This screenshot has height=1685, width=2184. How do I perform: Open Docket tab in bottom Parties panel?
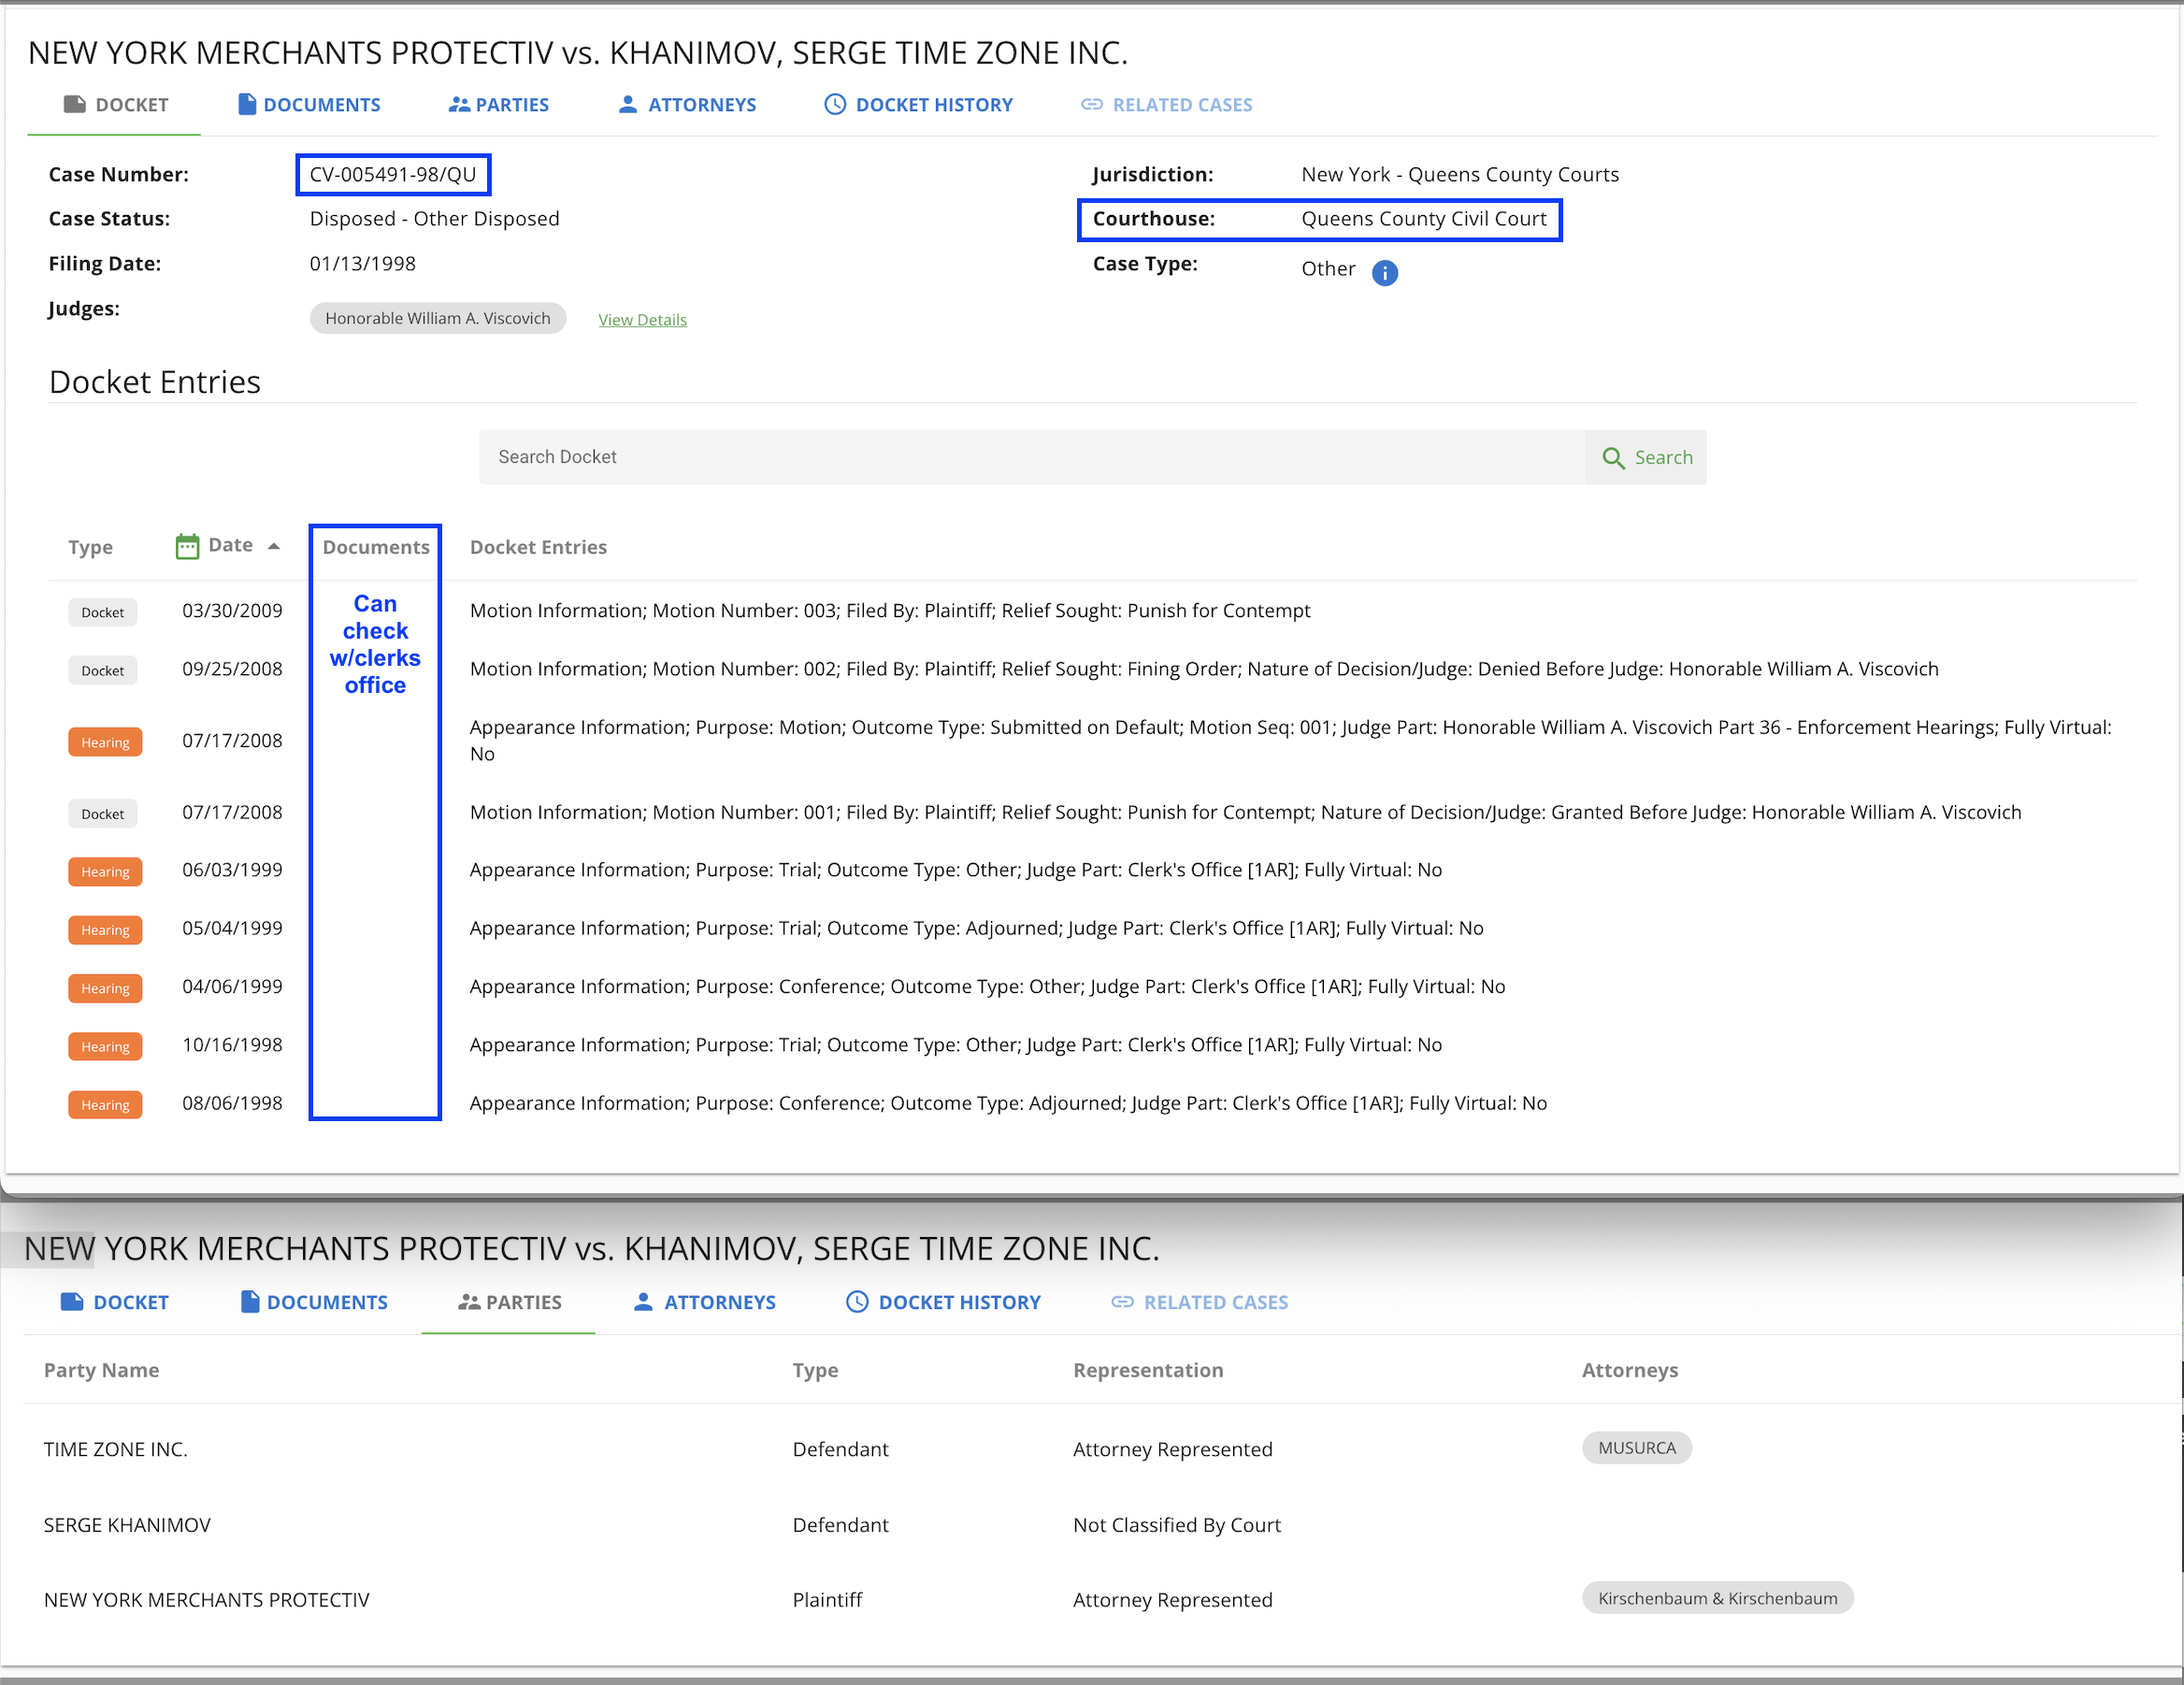point(114,1302)
